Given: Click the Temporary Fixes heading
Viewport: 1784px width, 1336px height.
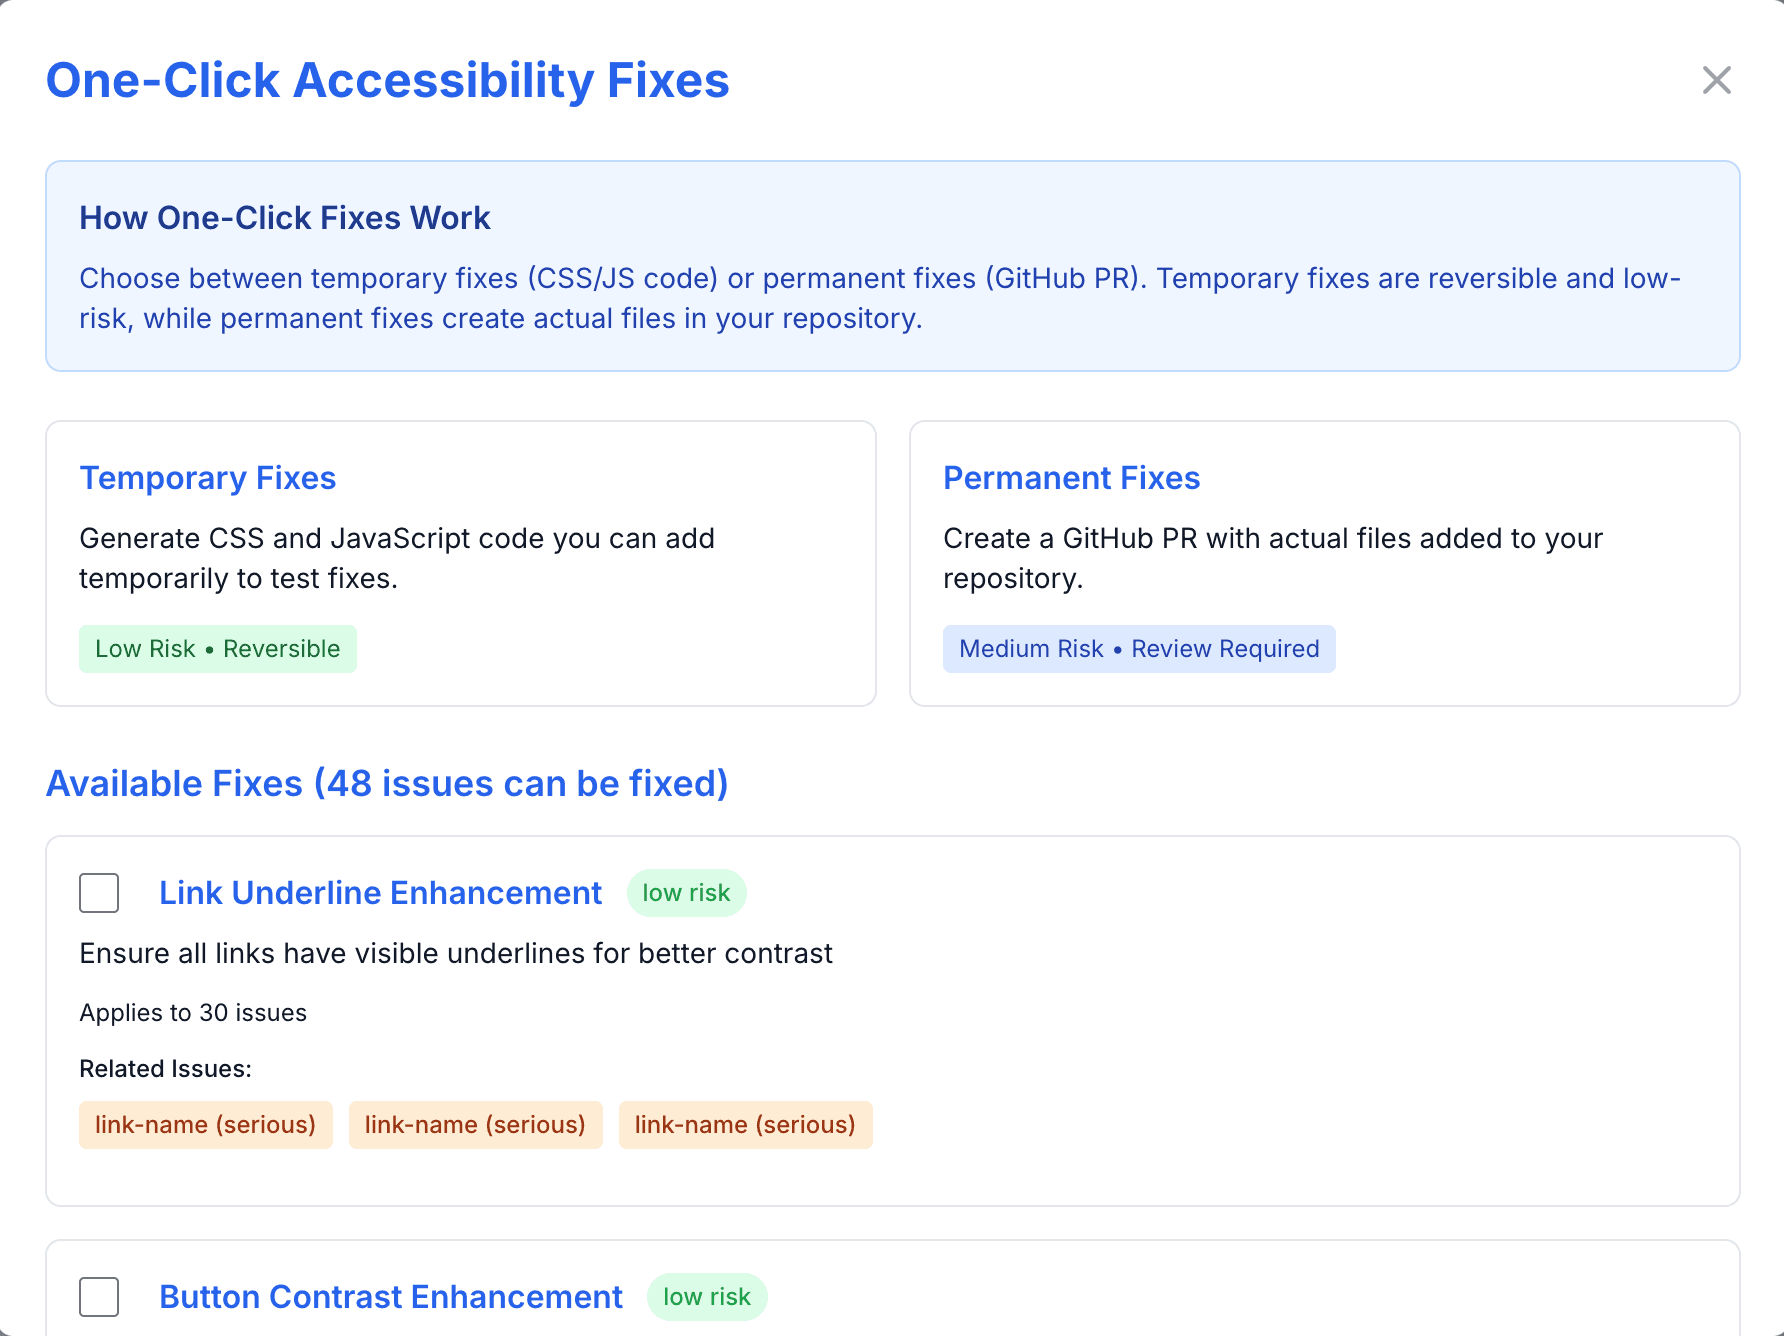Looking at the screenshot, I should tap(207, 478).
